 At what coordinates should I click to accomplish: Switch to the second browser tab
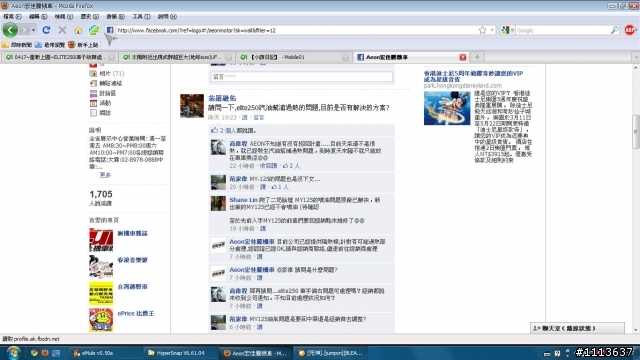(176, 57)
